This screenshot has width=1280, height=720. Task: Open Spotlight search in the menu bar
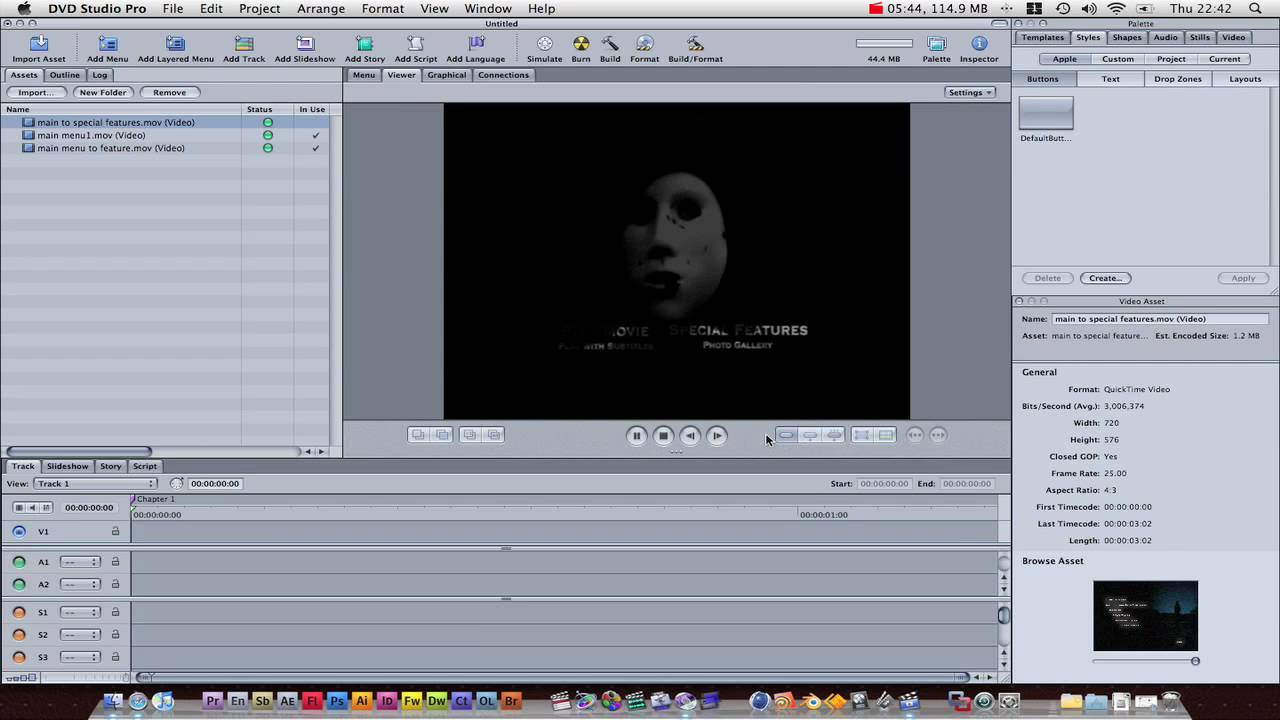pyautogui.click(x=1255, y=8)
